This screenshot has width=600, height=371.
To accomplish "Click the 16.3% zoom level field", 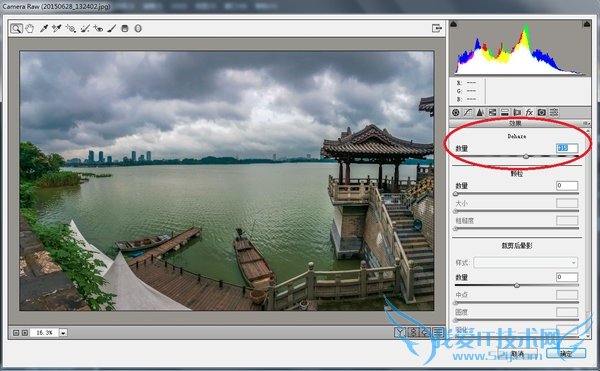I will (x=44, y=333).
